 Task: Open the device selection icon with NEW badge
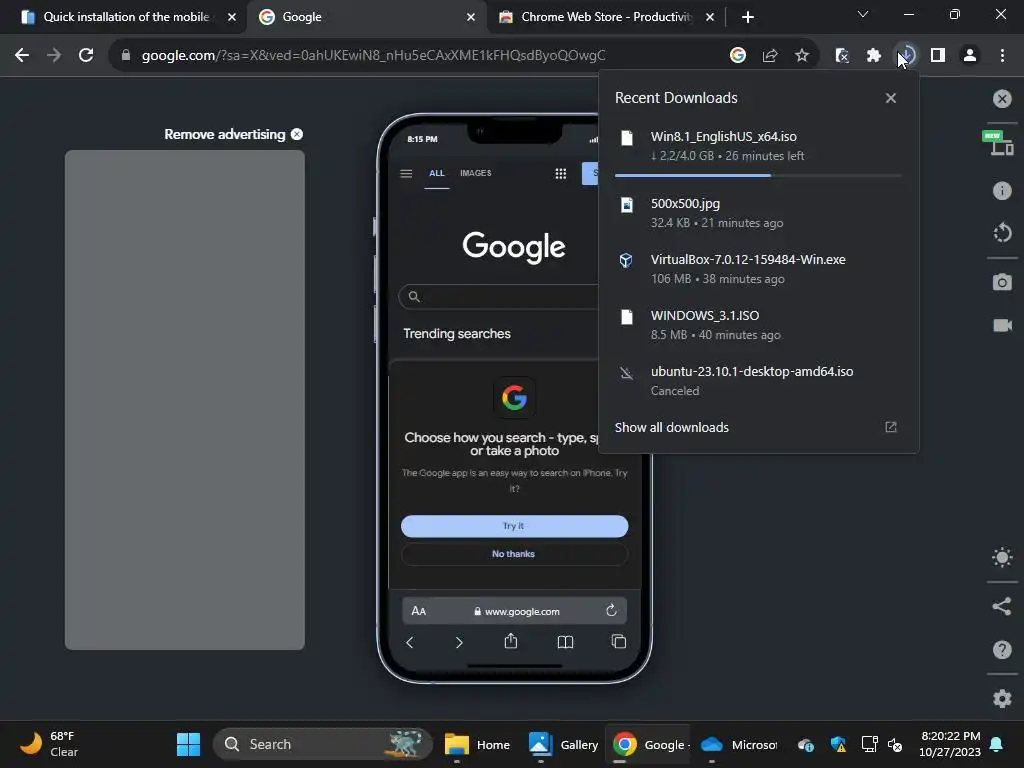coord(998,142)
